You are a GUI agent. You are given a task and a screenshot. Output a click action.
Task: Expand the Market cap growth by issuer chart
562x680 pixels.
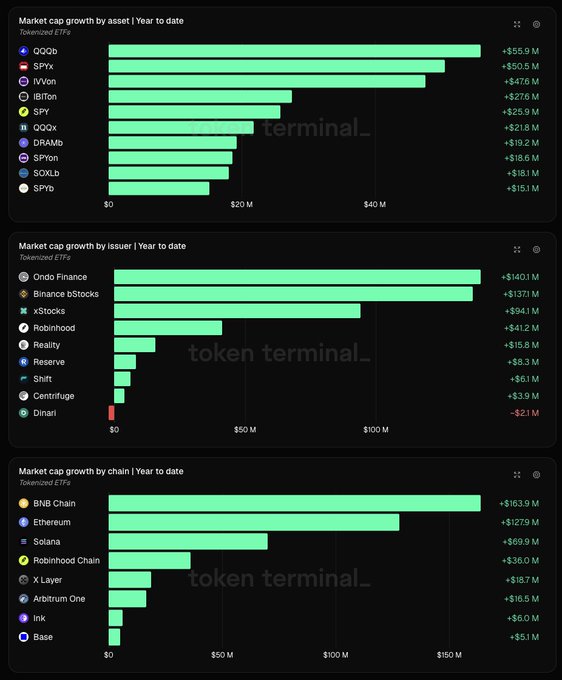tap(517, 249)
